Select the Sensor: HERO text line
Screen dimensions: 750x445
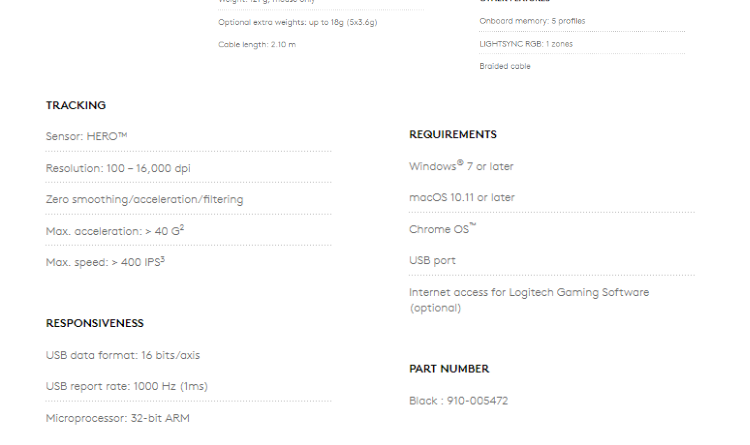[87, 136]
